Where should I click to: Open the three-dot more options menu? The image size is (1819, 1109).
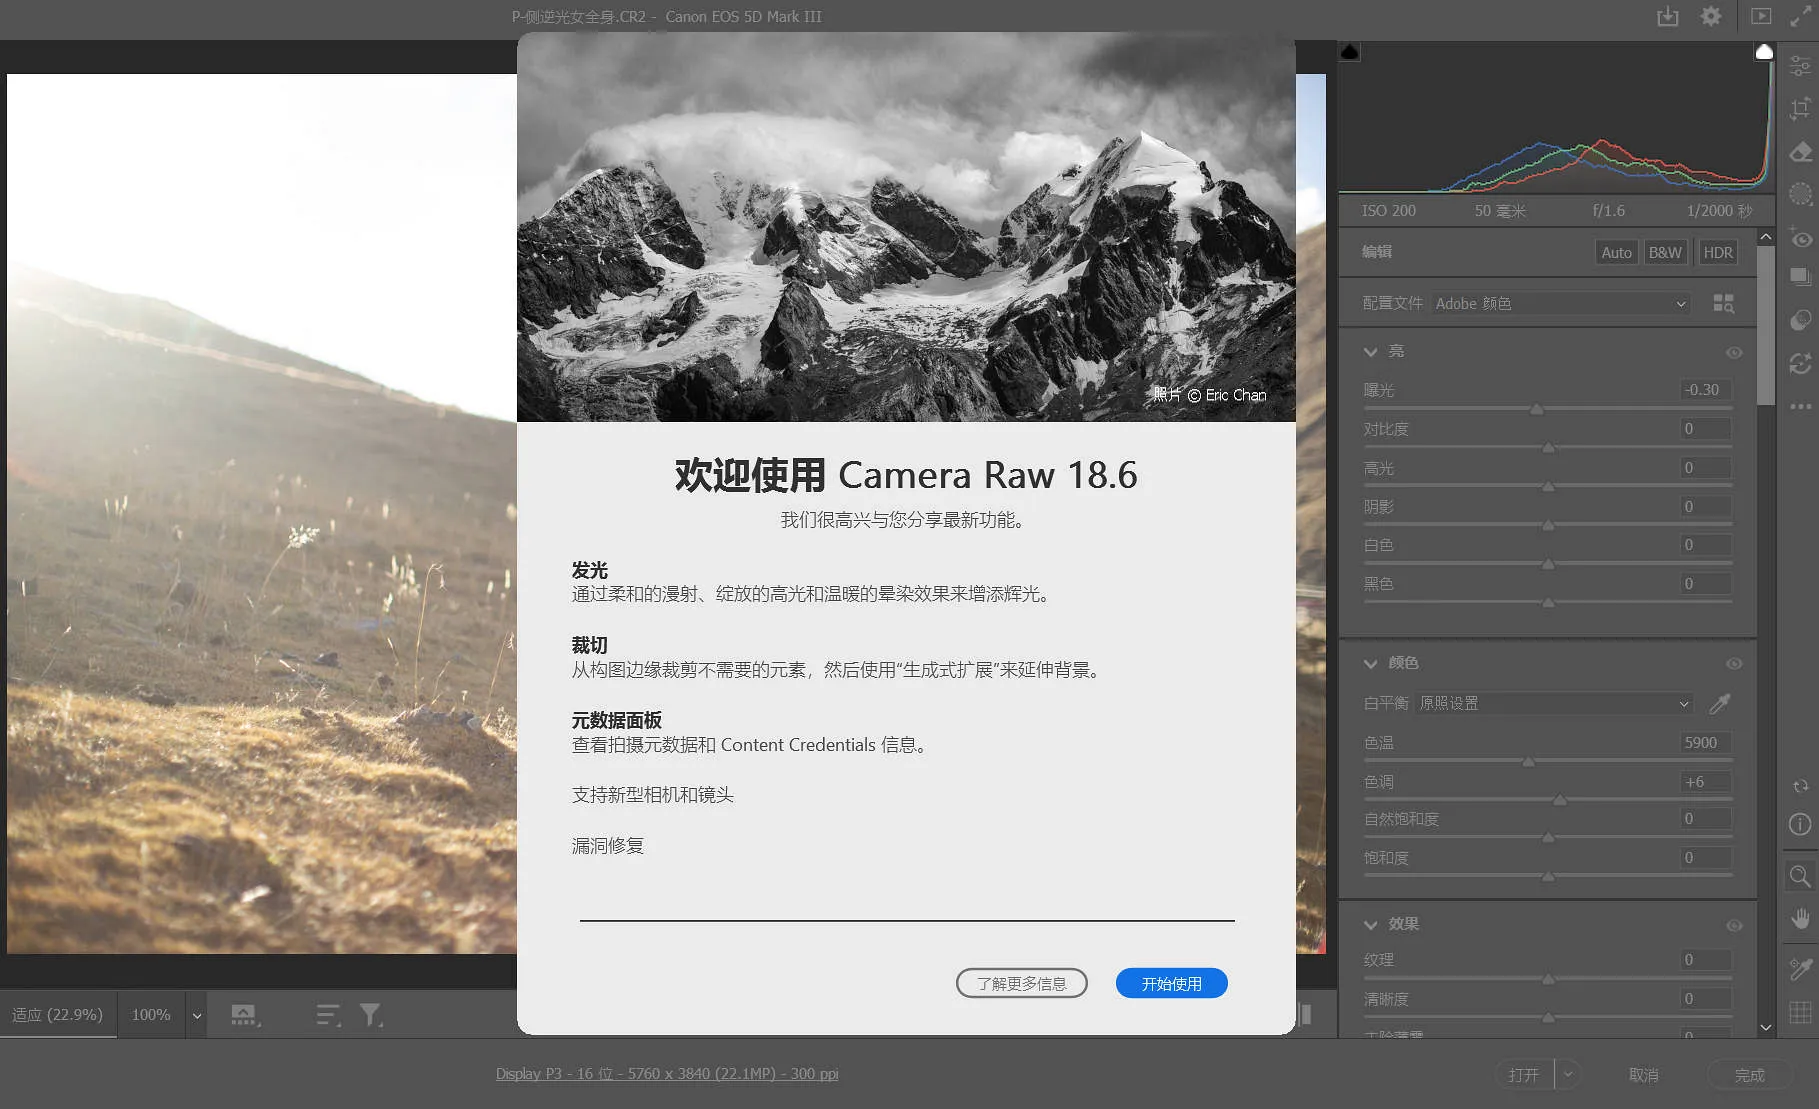point(1800,406)
